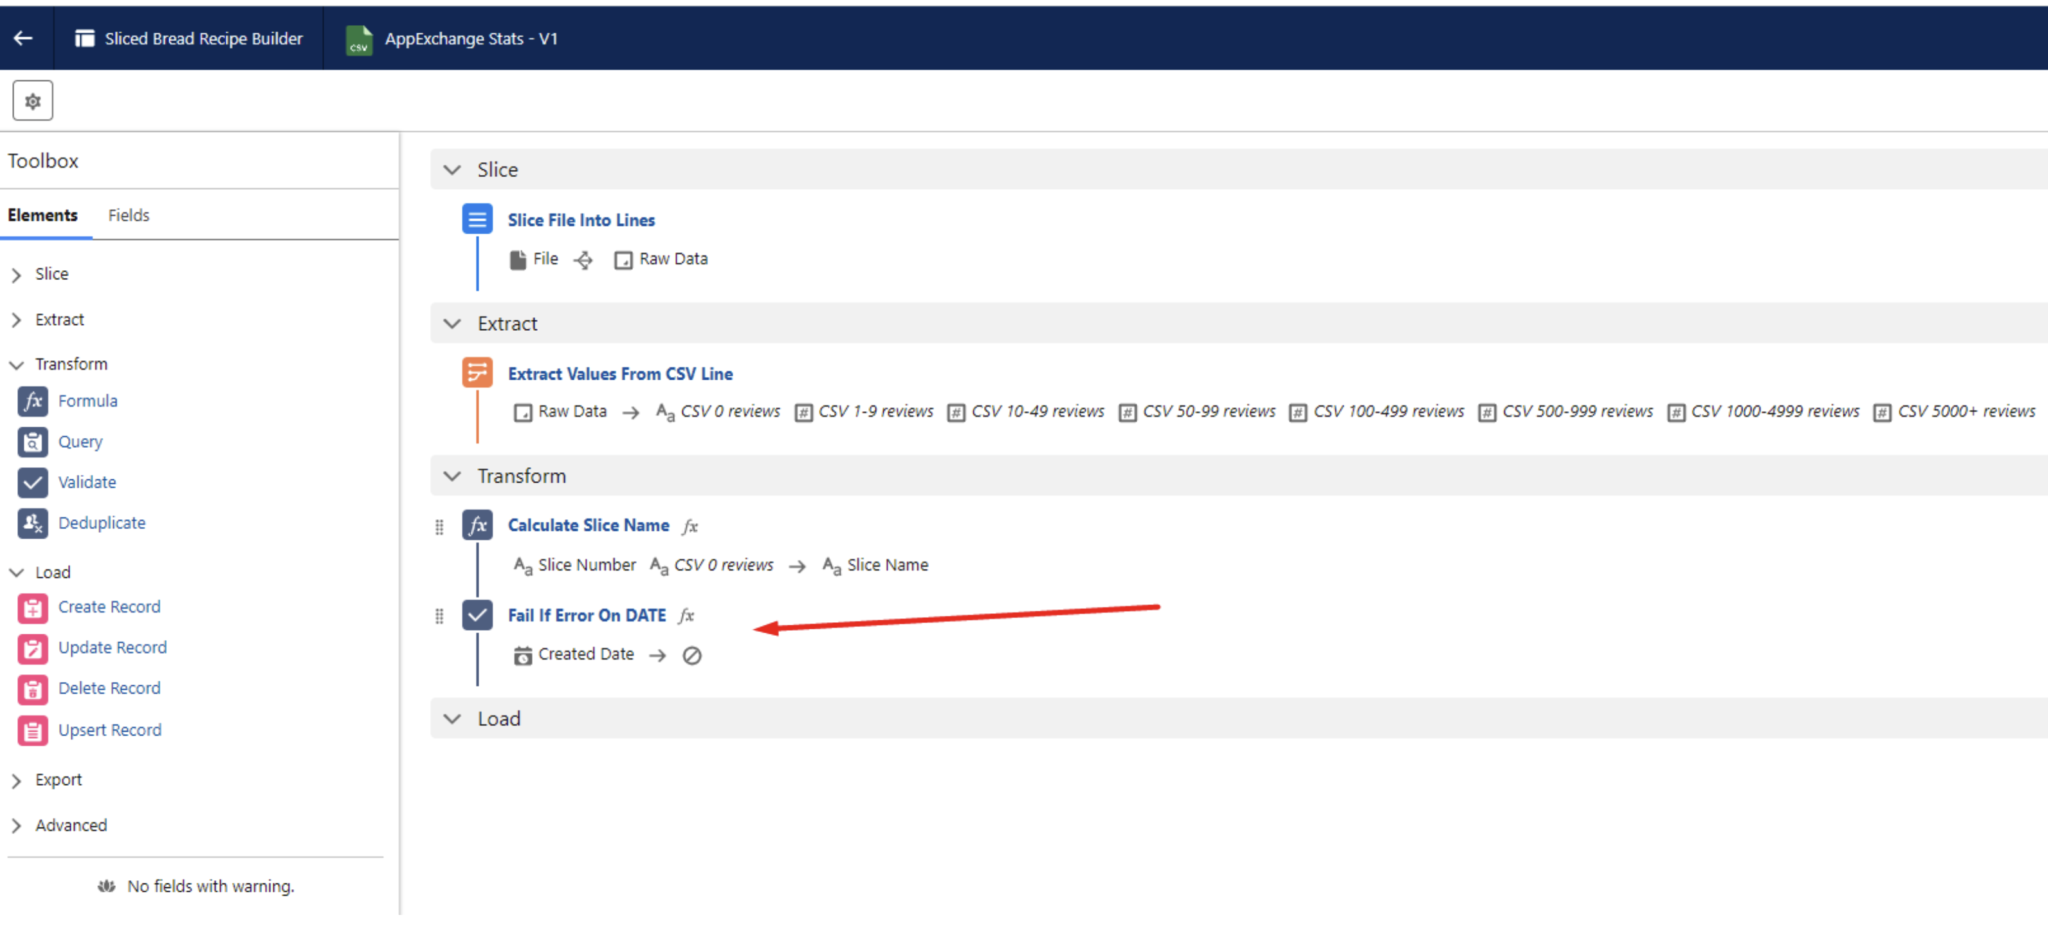Select the Validate transform icon

pos(32,482)
